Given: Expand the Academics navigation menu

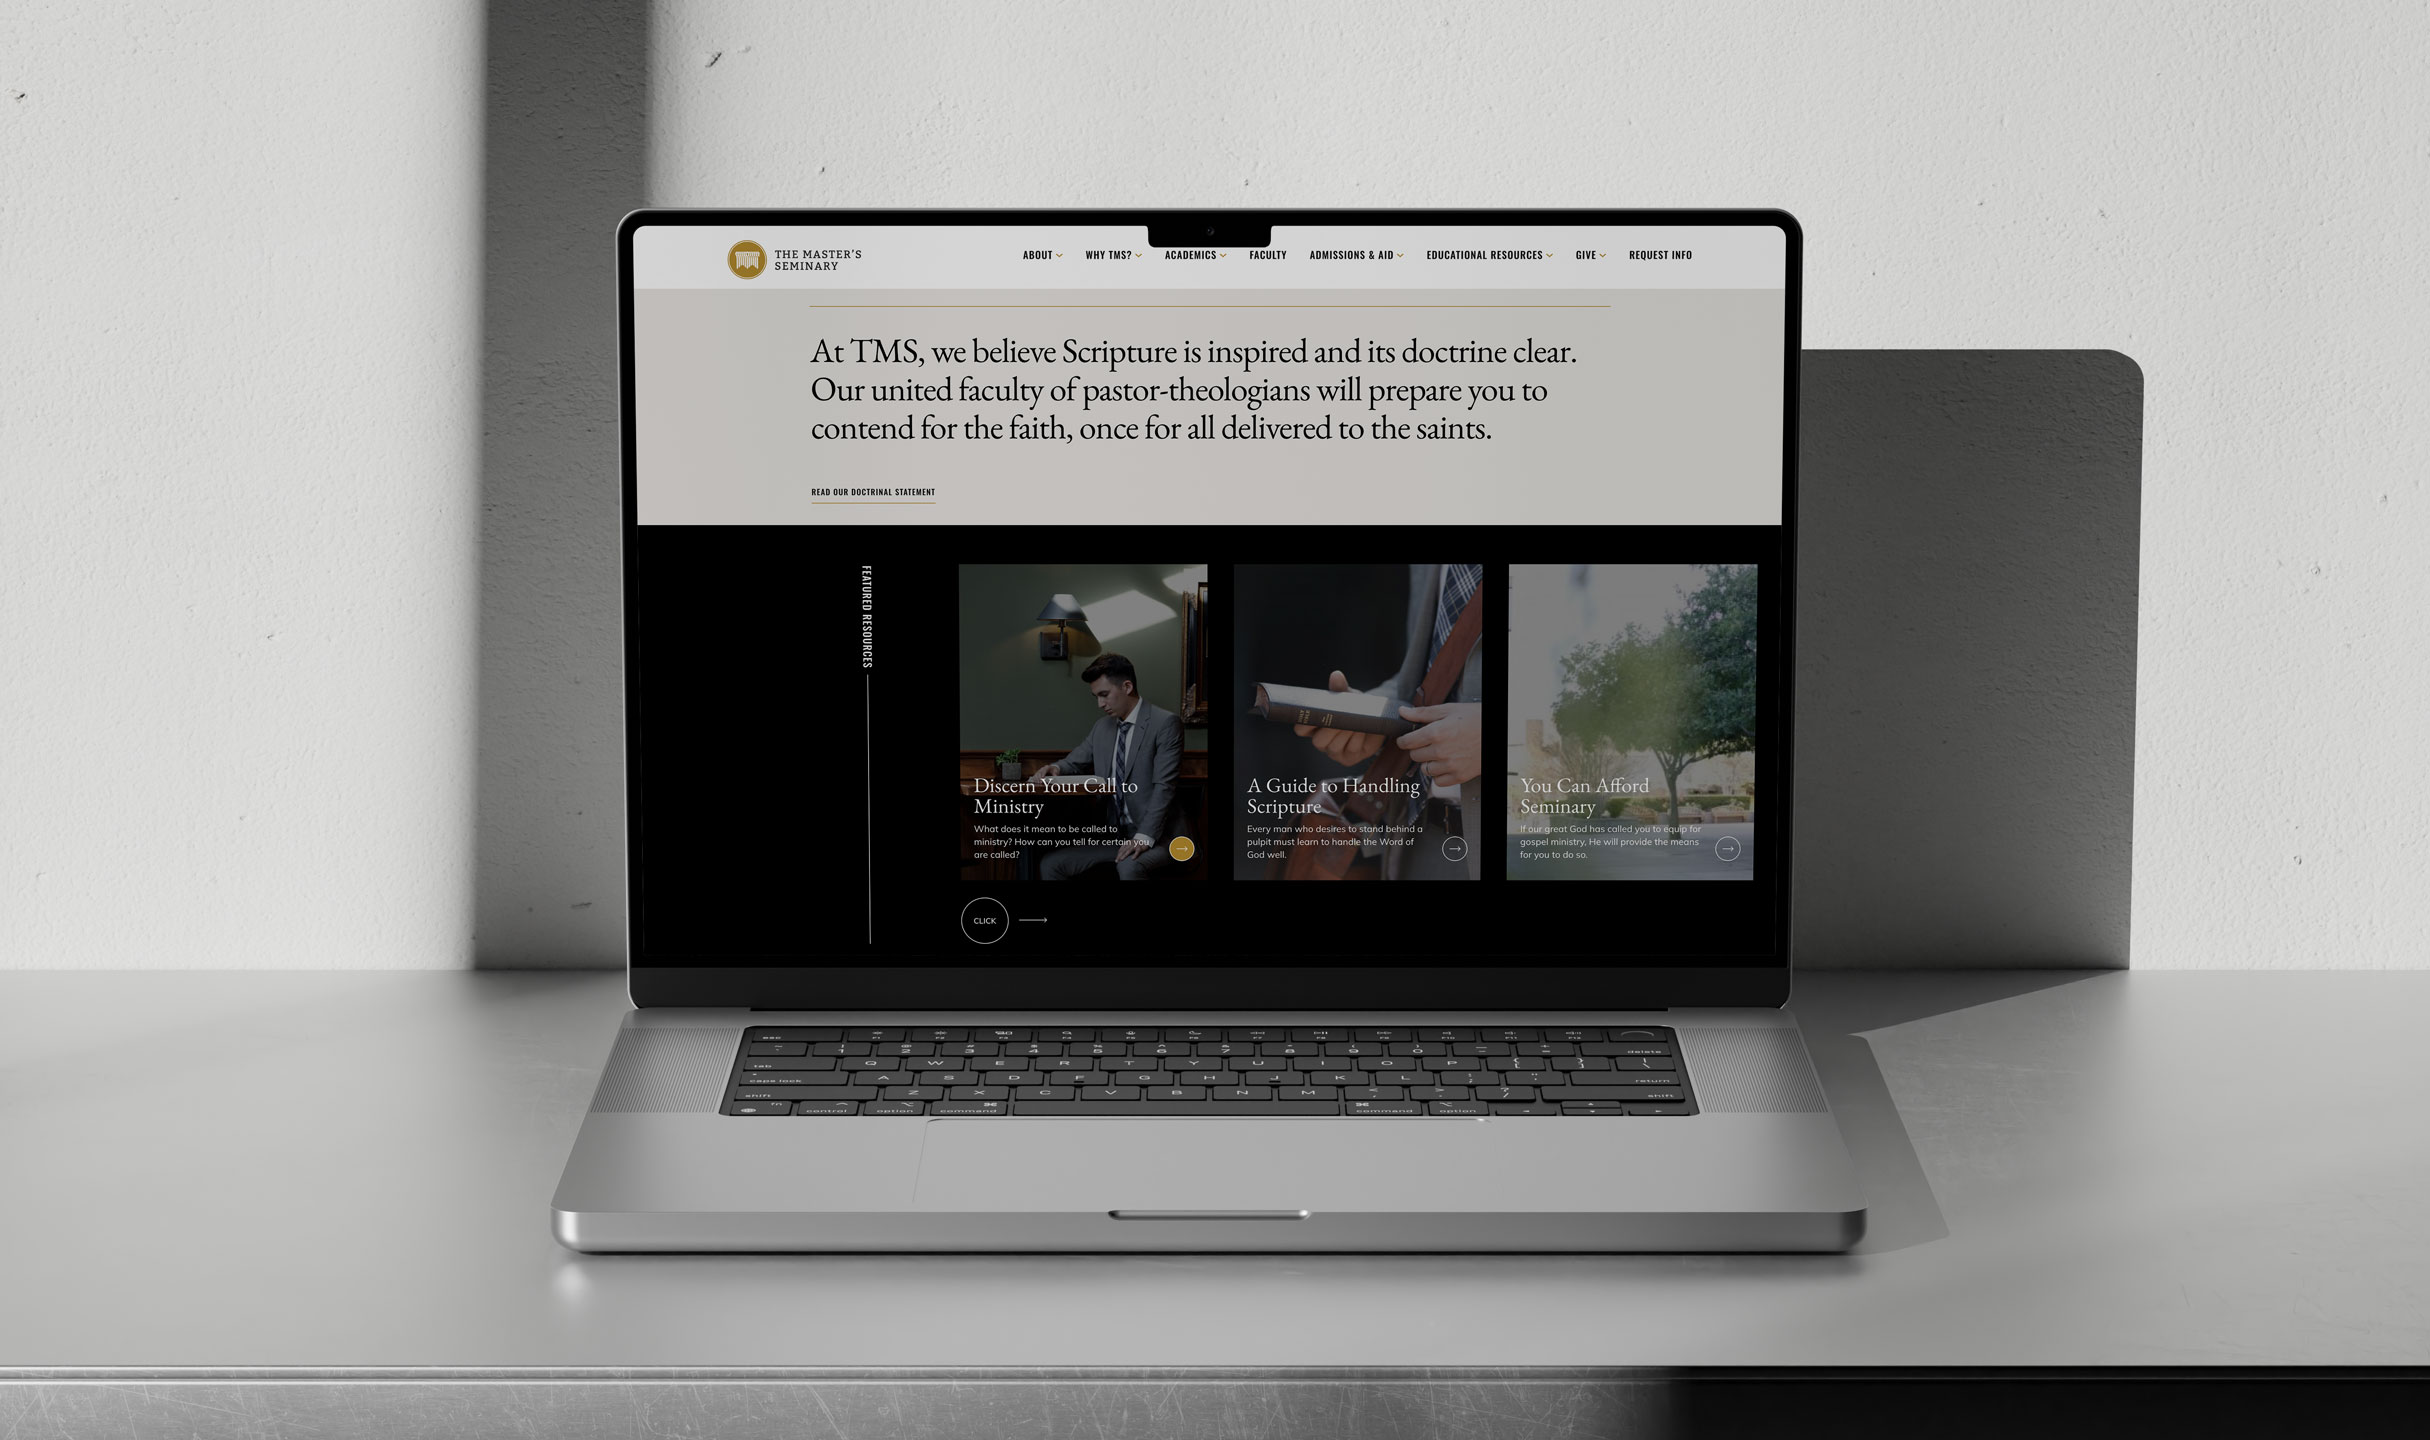Looking at the screenshot, I should (x=1194, y=255).
